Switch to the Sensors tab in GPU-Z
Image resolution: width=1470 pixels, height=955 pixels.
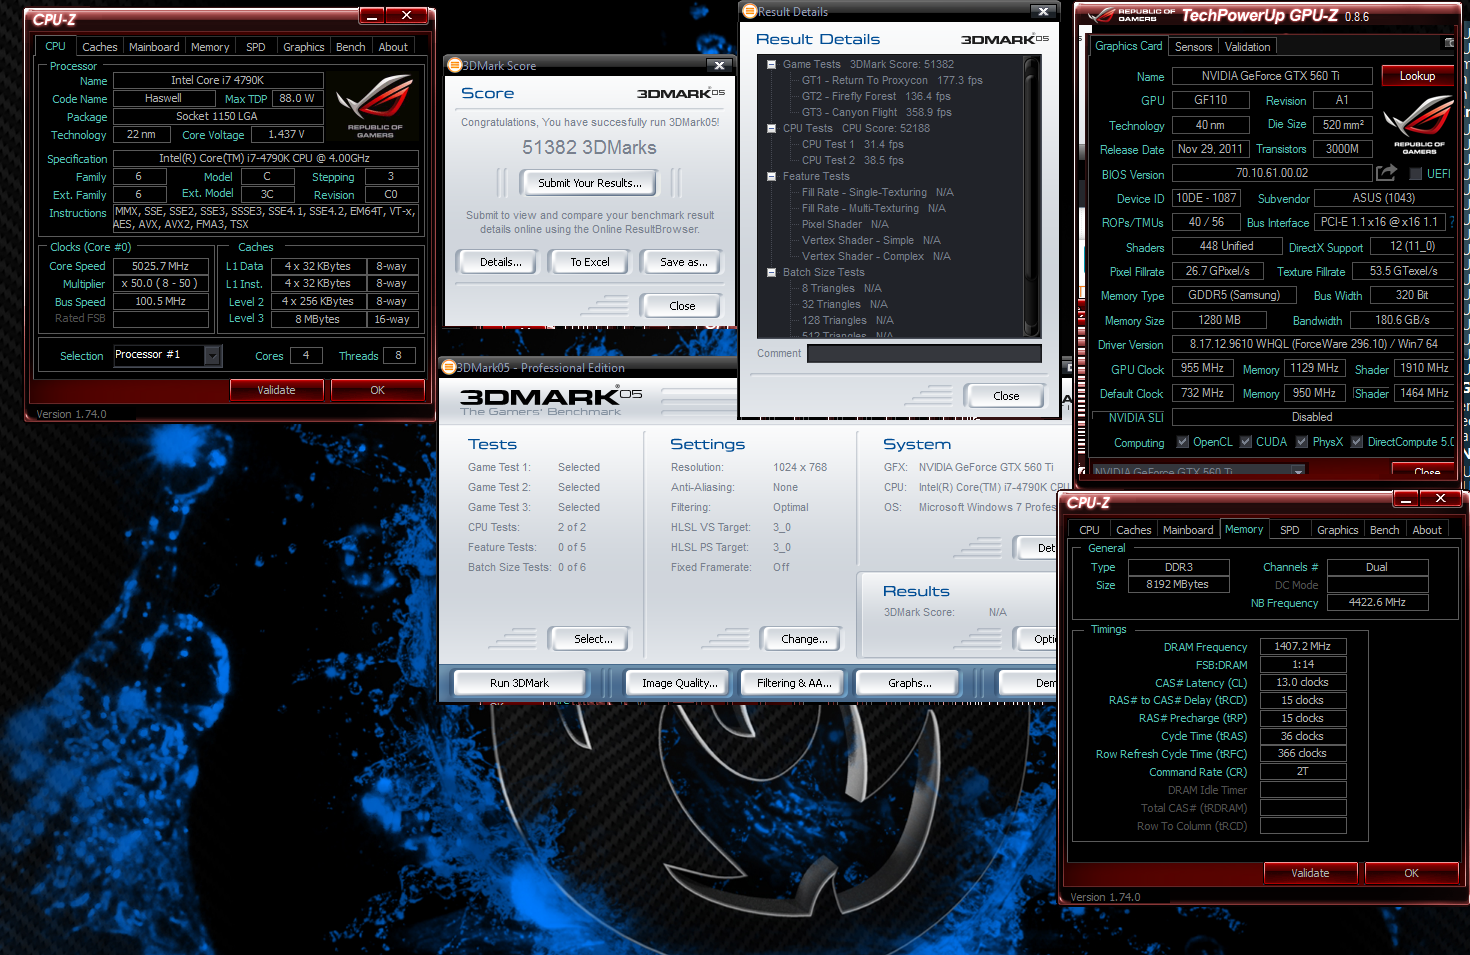tap(1193, 47)
